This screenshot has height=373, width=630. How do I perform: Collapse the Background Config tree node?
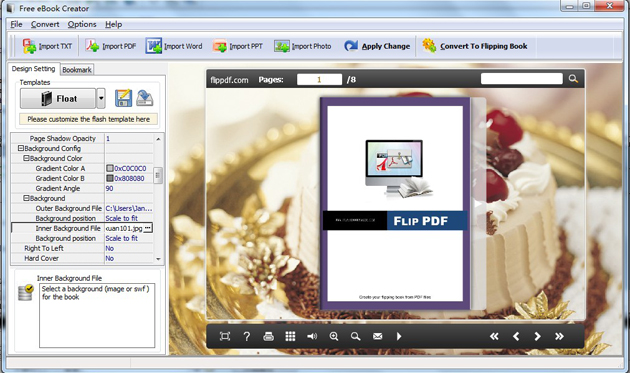tap(20, 148)
